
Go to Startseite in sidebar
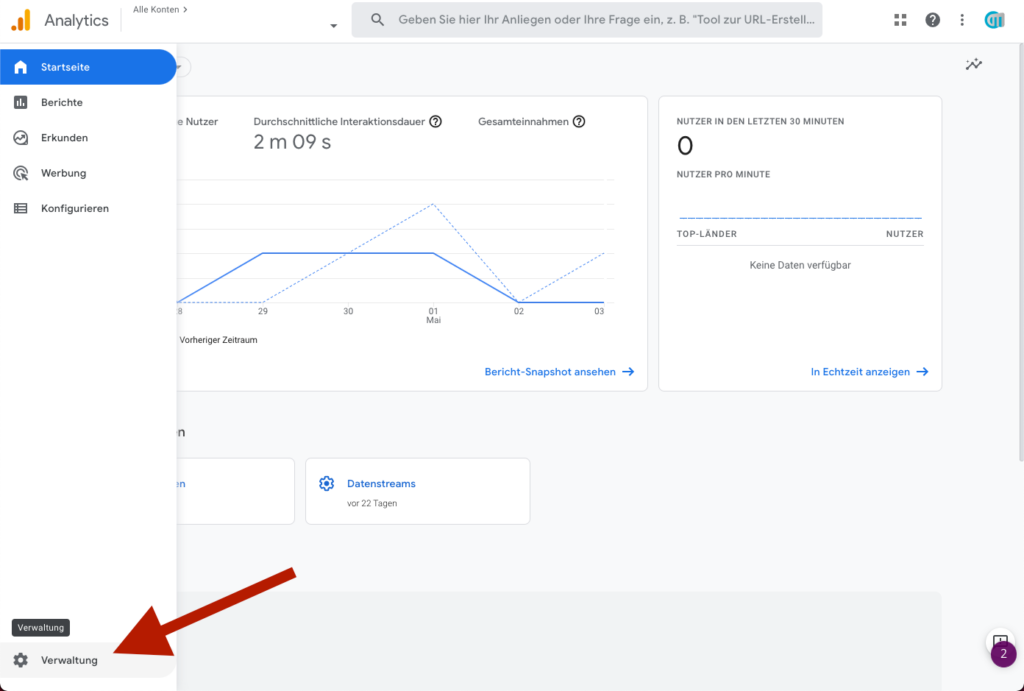coord(88,67)
